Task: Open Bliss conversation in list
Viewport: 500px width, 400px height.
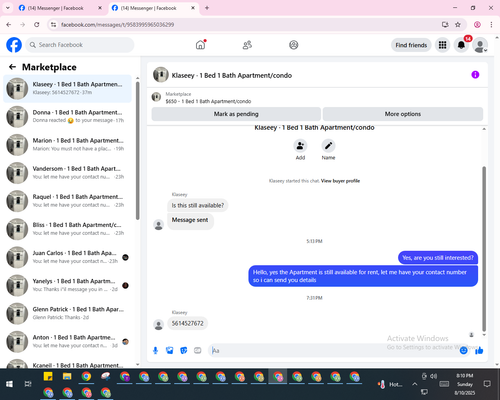Action: 67,229
